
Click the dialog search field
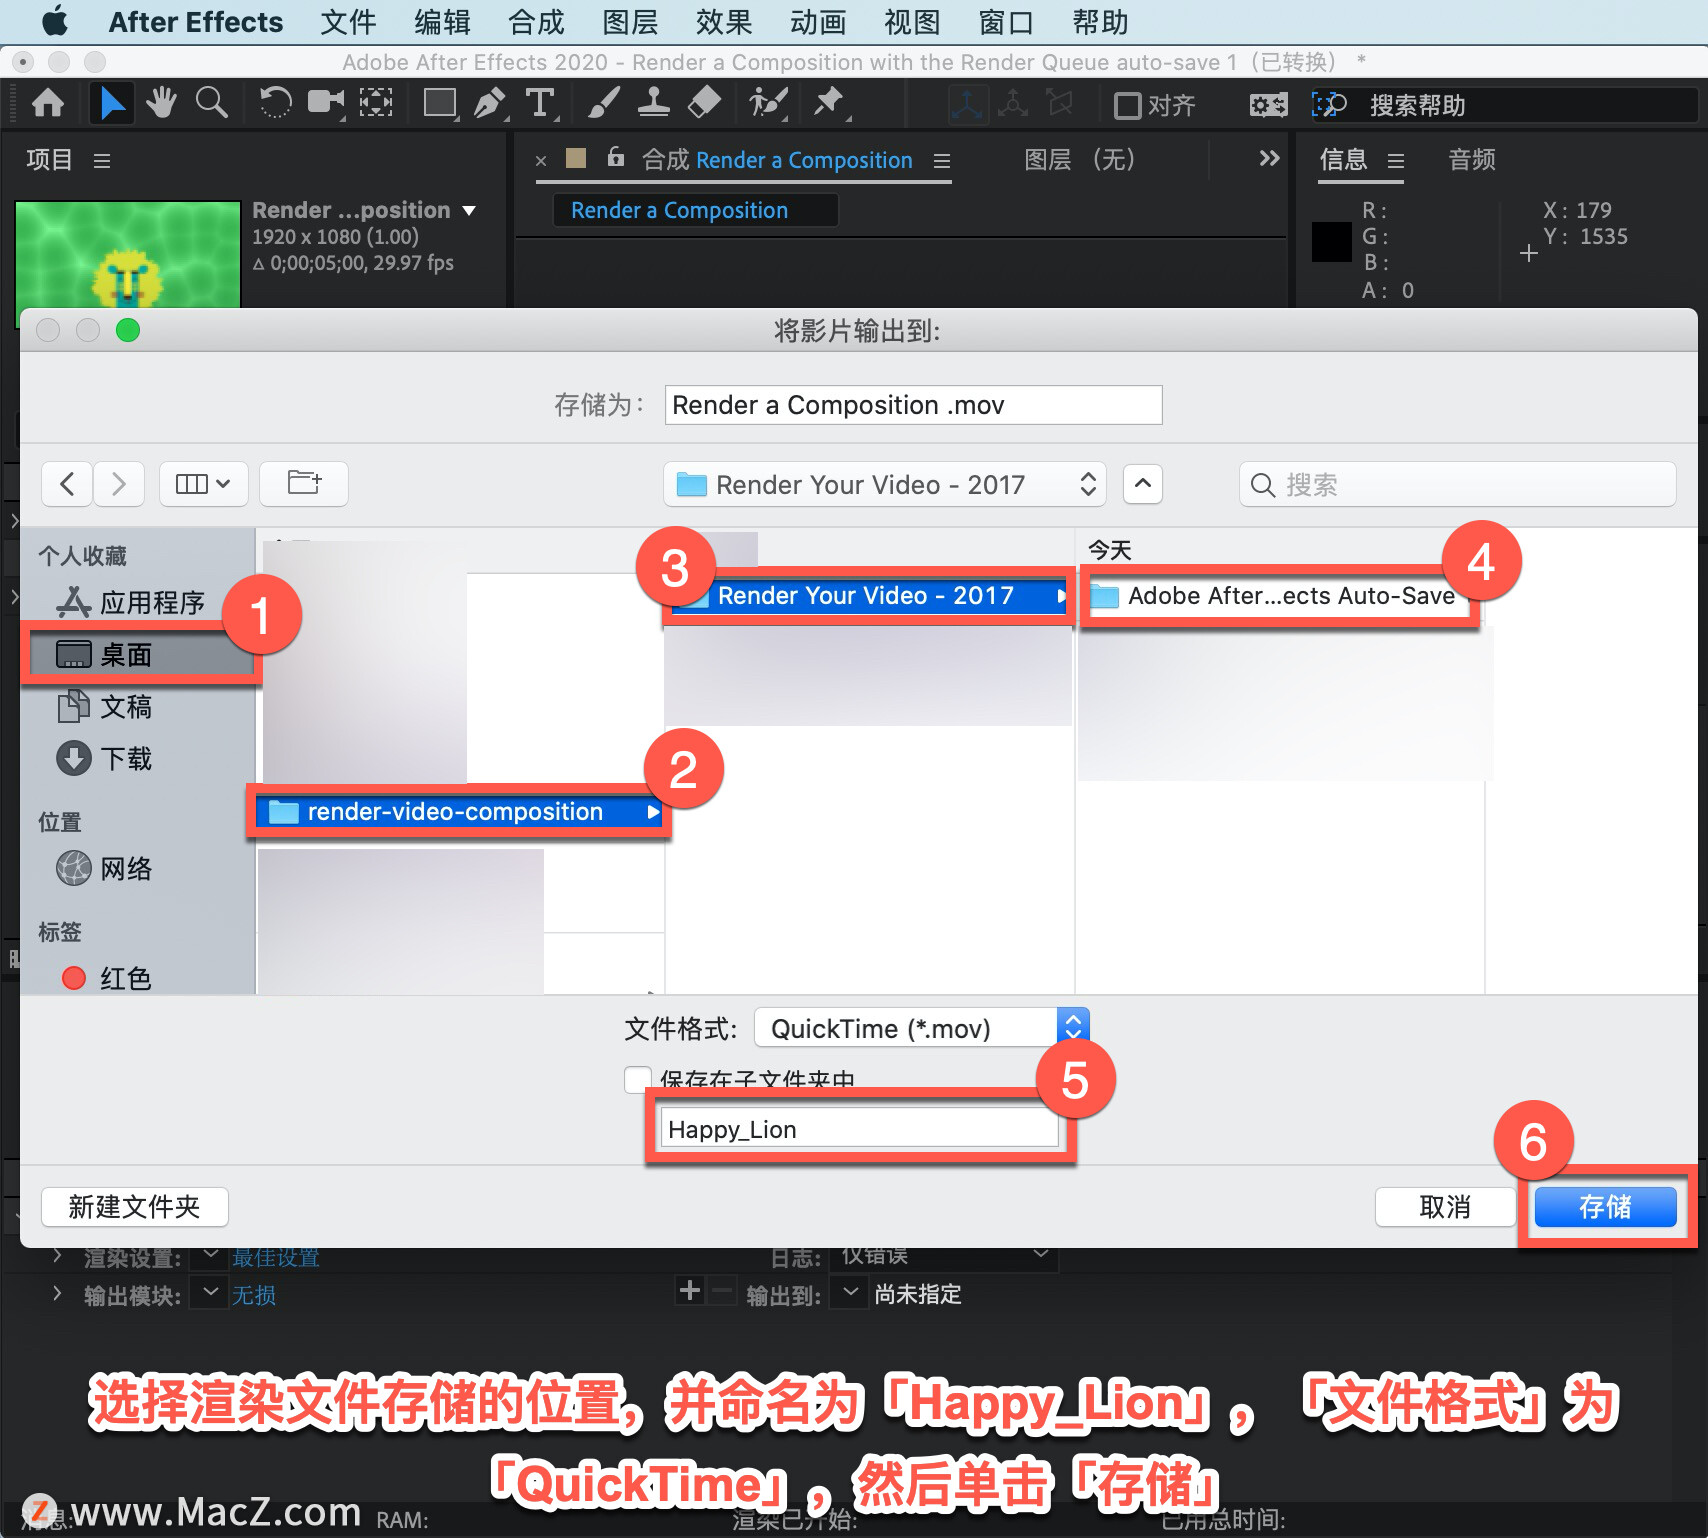1457,484
